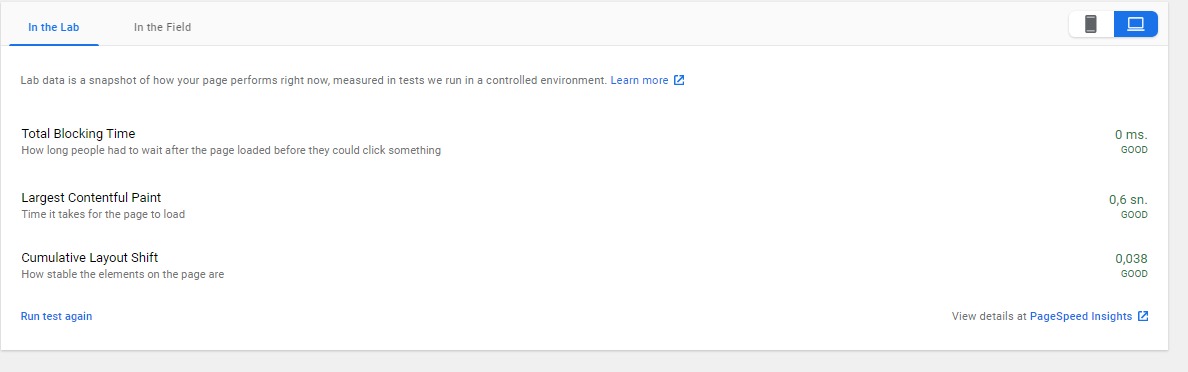Click the Total Blocking Time heading

(78, 134)
